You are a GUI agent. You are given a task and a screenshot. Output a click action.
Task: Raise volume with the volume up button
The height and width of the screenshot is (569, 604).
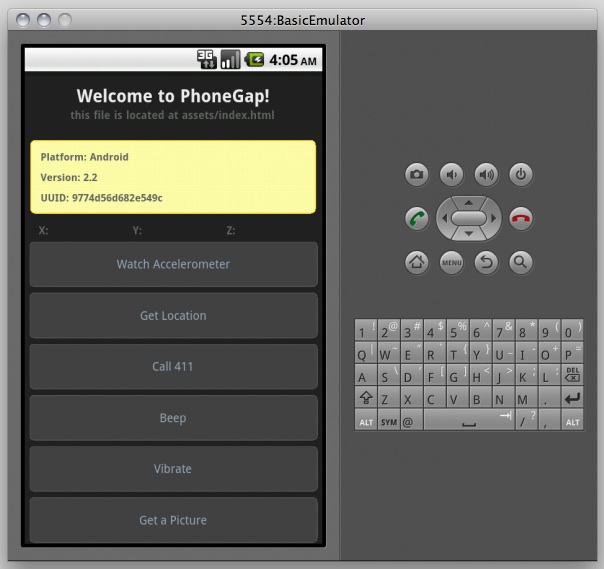click(486, 175)
